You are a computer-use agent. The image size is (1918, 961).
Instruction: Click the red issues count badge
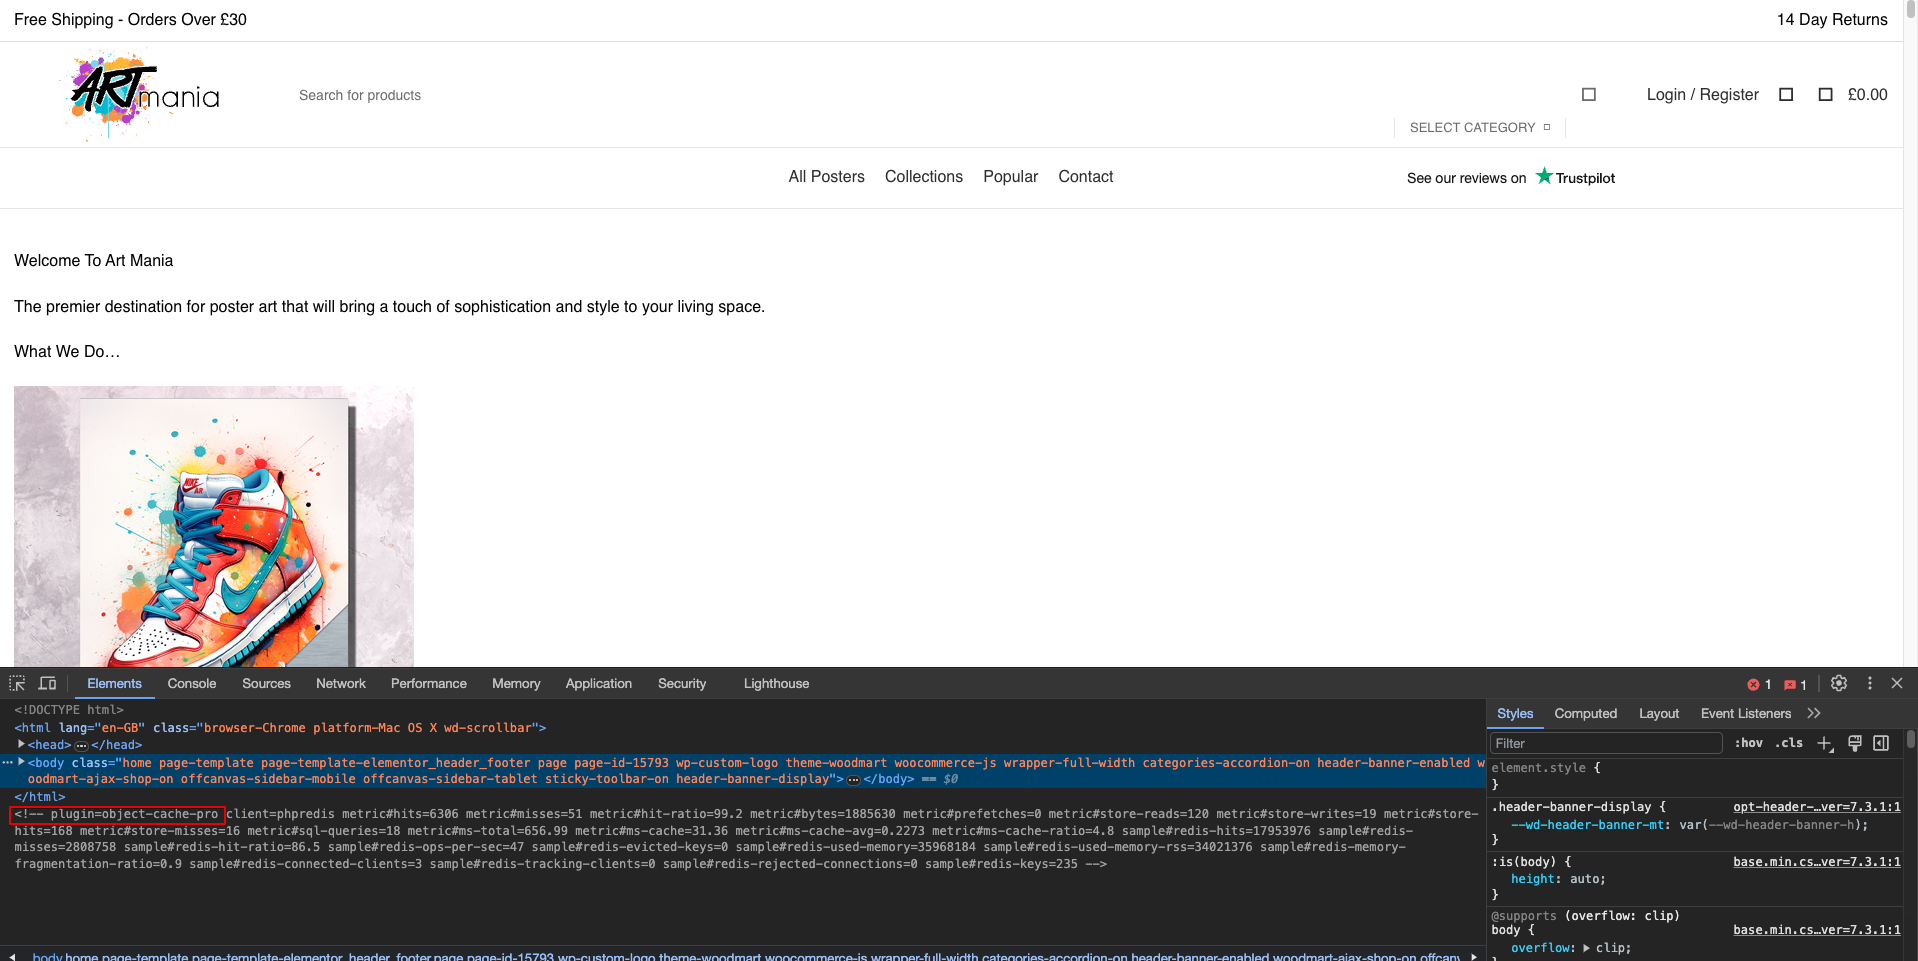[x=1795, y=685]
